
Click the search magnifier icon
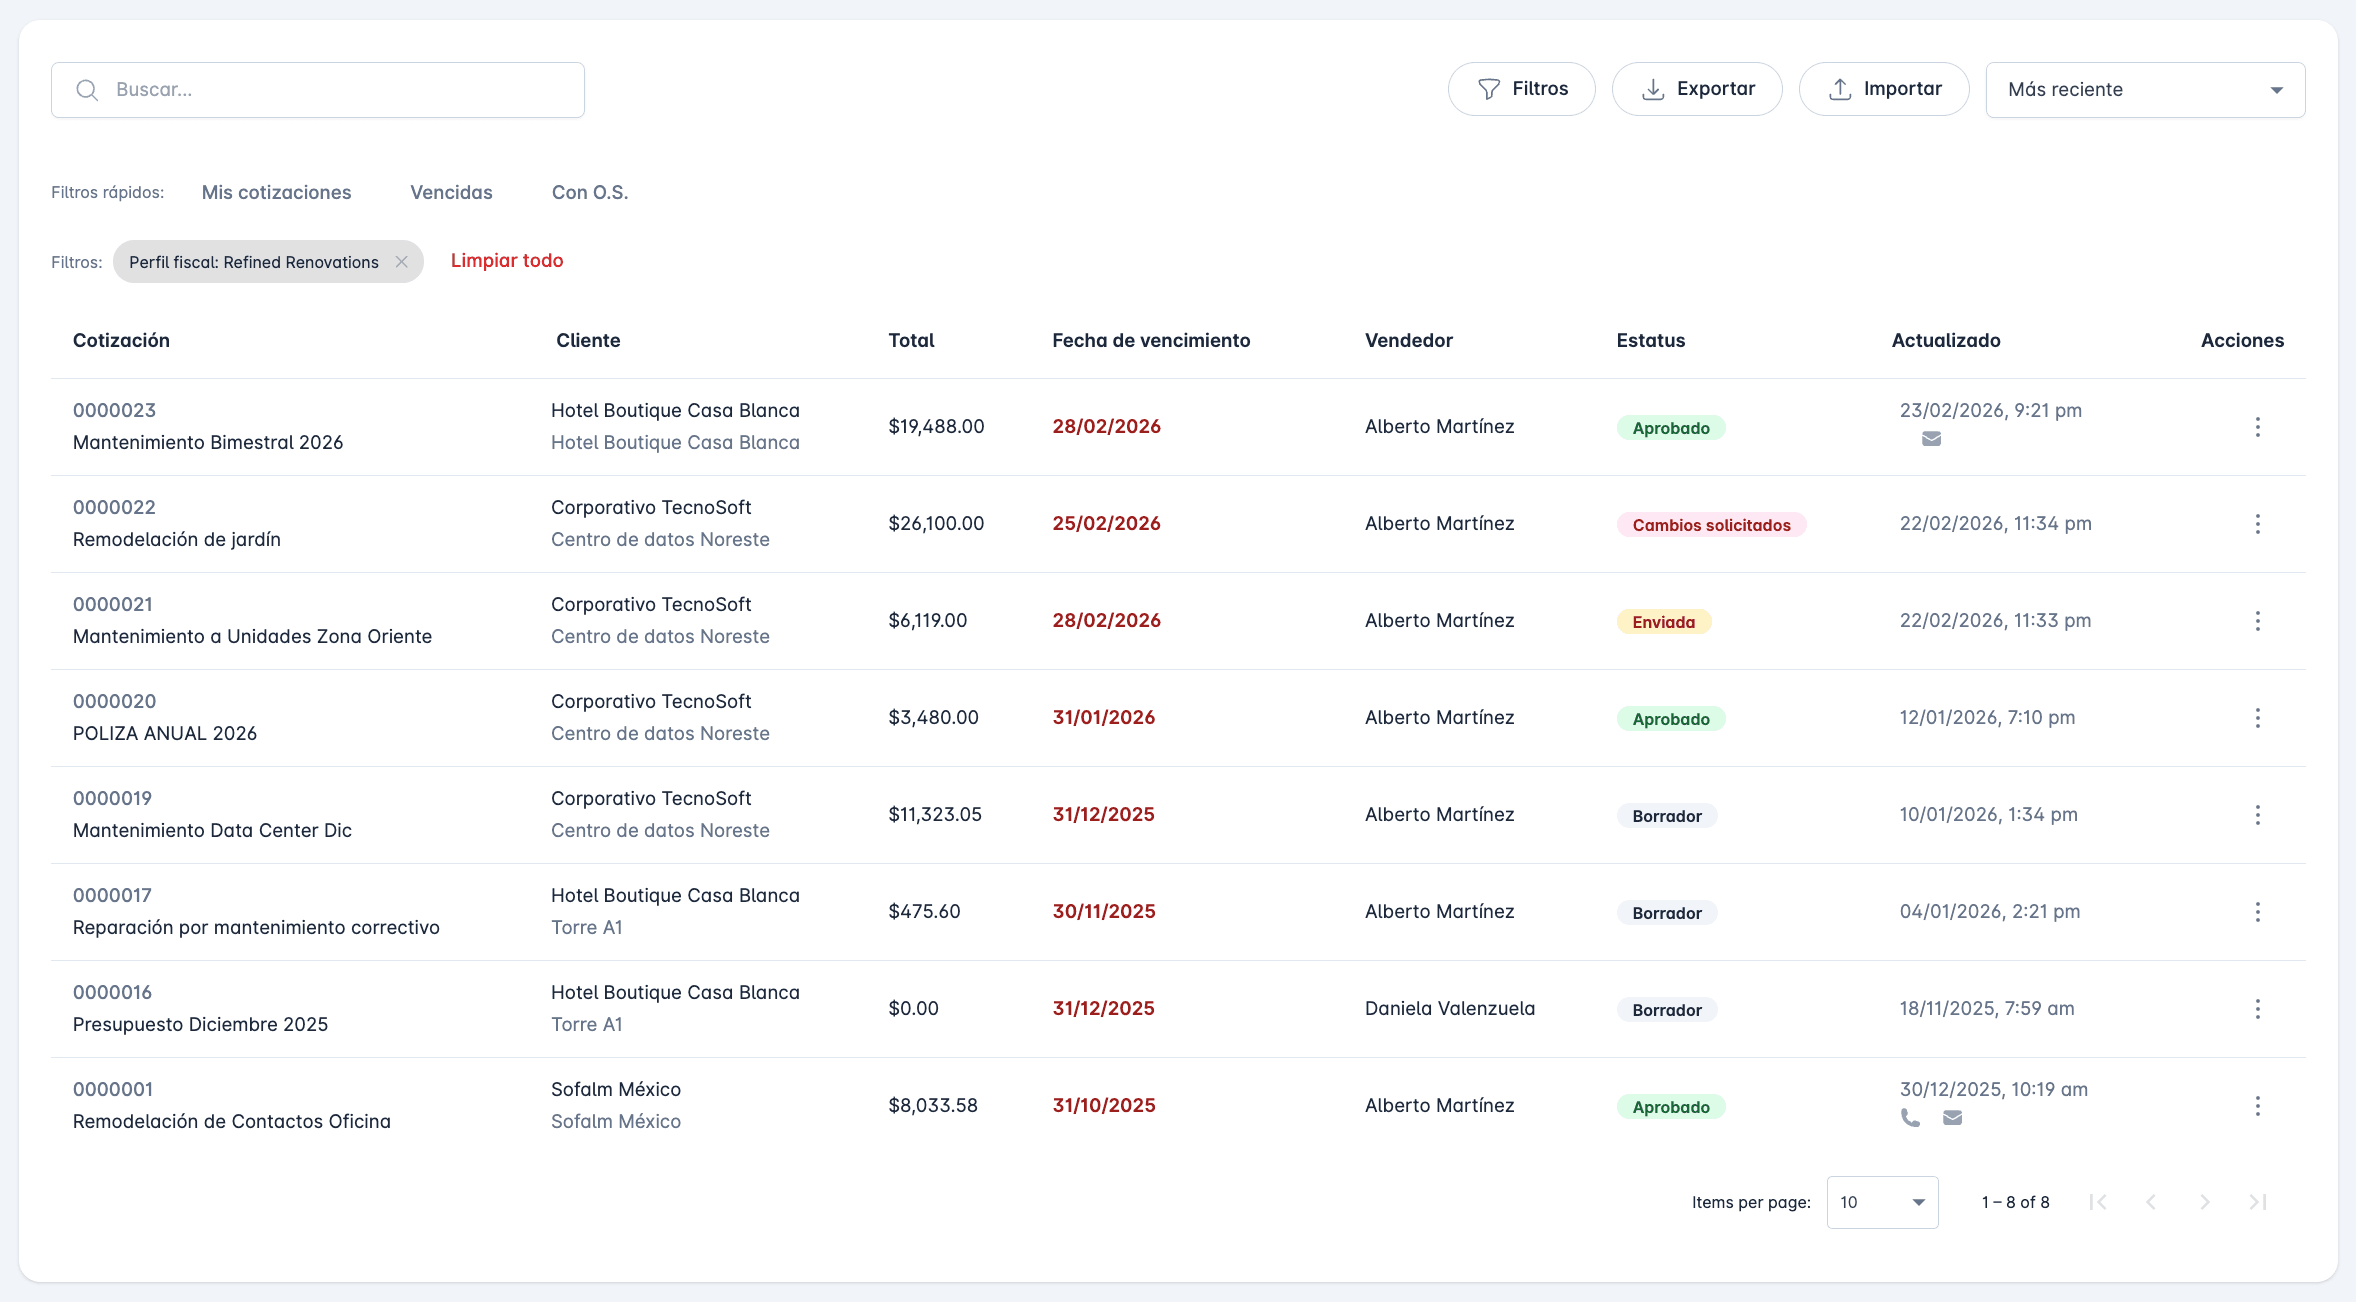87,89
